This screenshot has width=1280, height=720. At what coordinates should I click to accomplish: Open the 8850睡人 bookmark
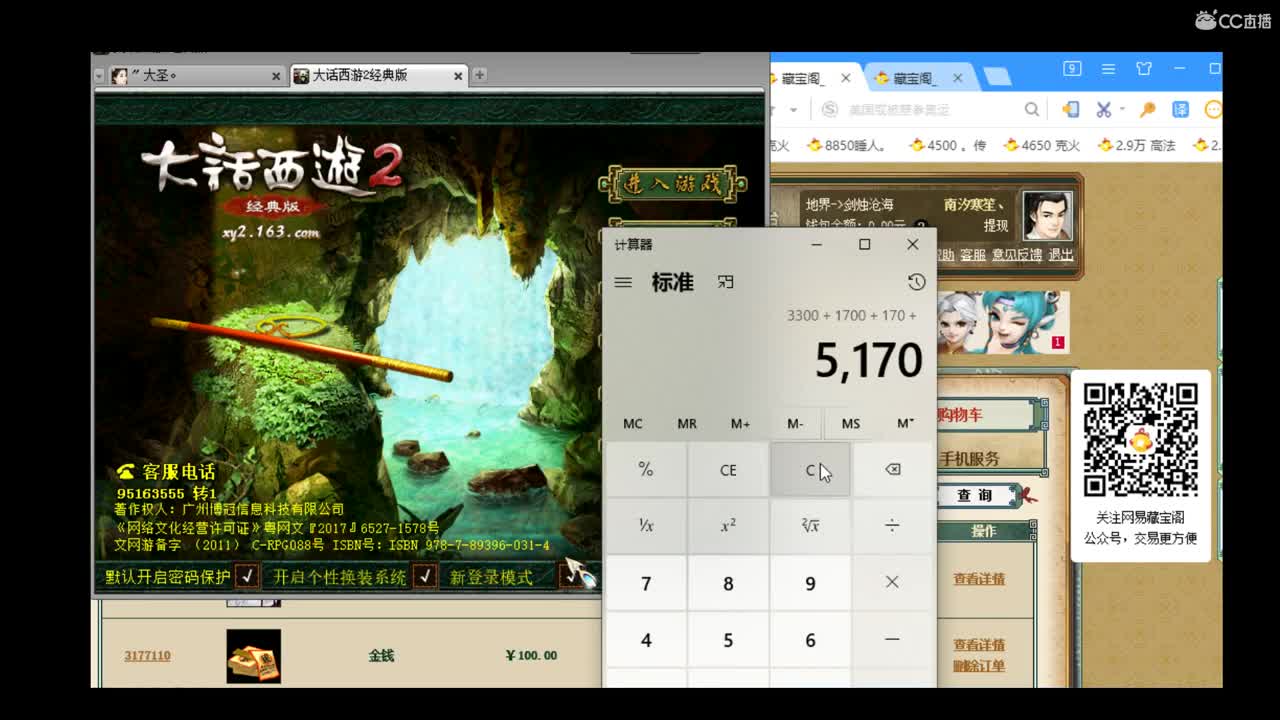[x=846, y=145]
